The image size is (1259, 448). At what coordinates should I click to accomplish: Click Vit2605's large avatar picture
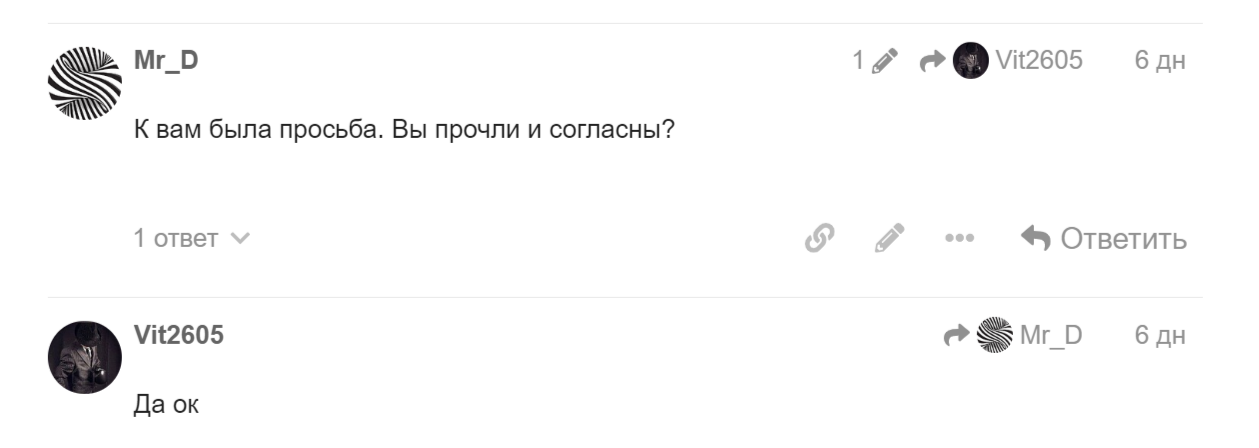pyautogui.click(x=83, y=356)
